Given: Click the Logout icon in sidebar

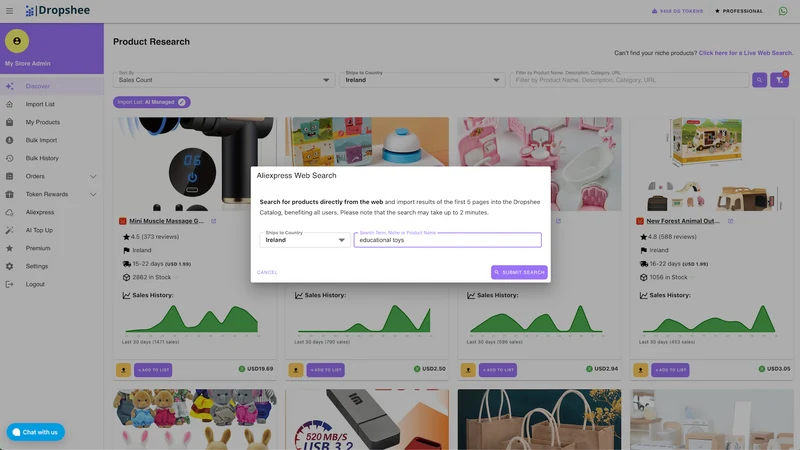Looking at the screenshot, I should [x=9, y=284].
